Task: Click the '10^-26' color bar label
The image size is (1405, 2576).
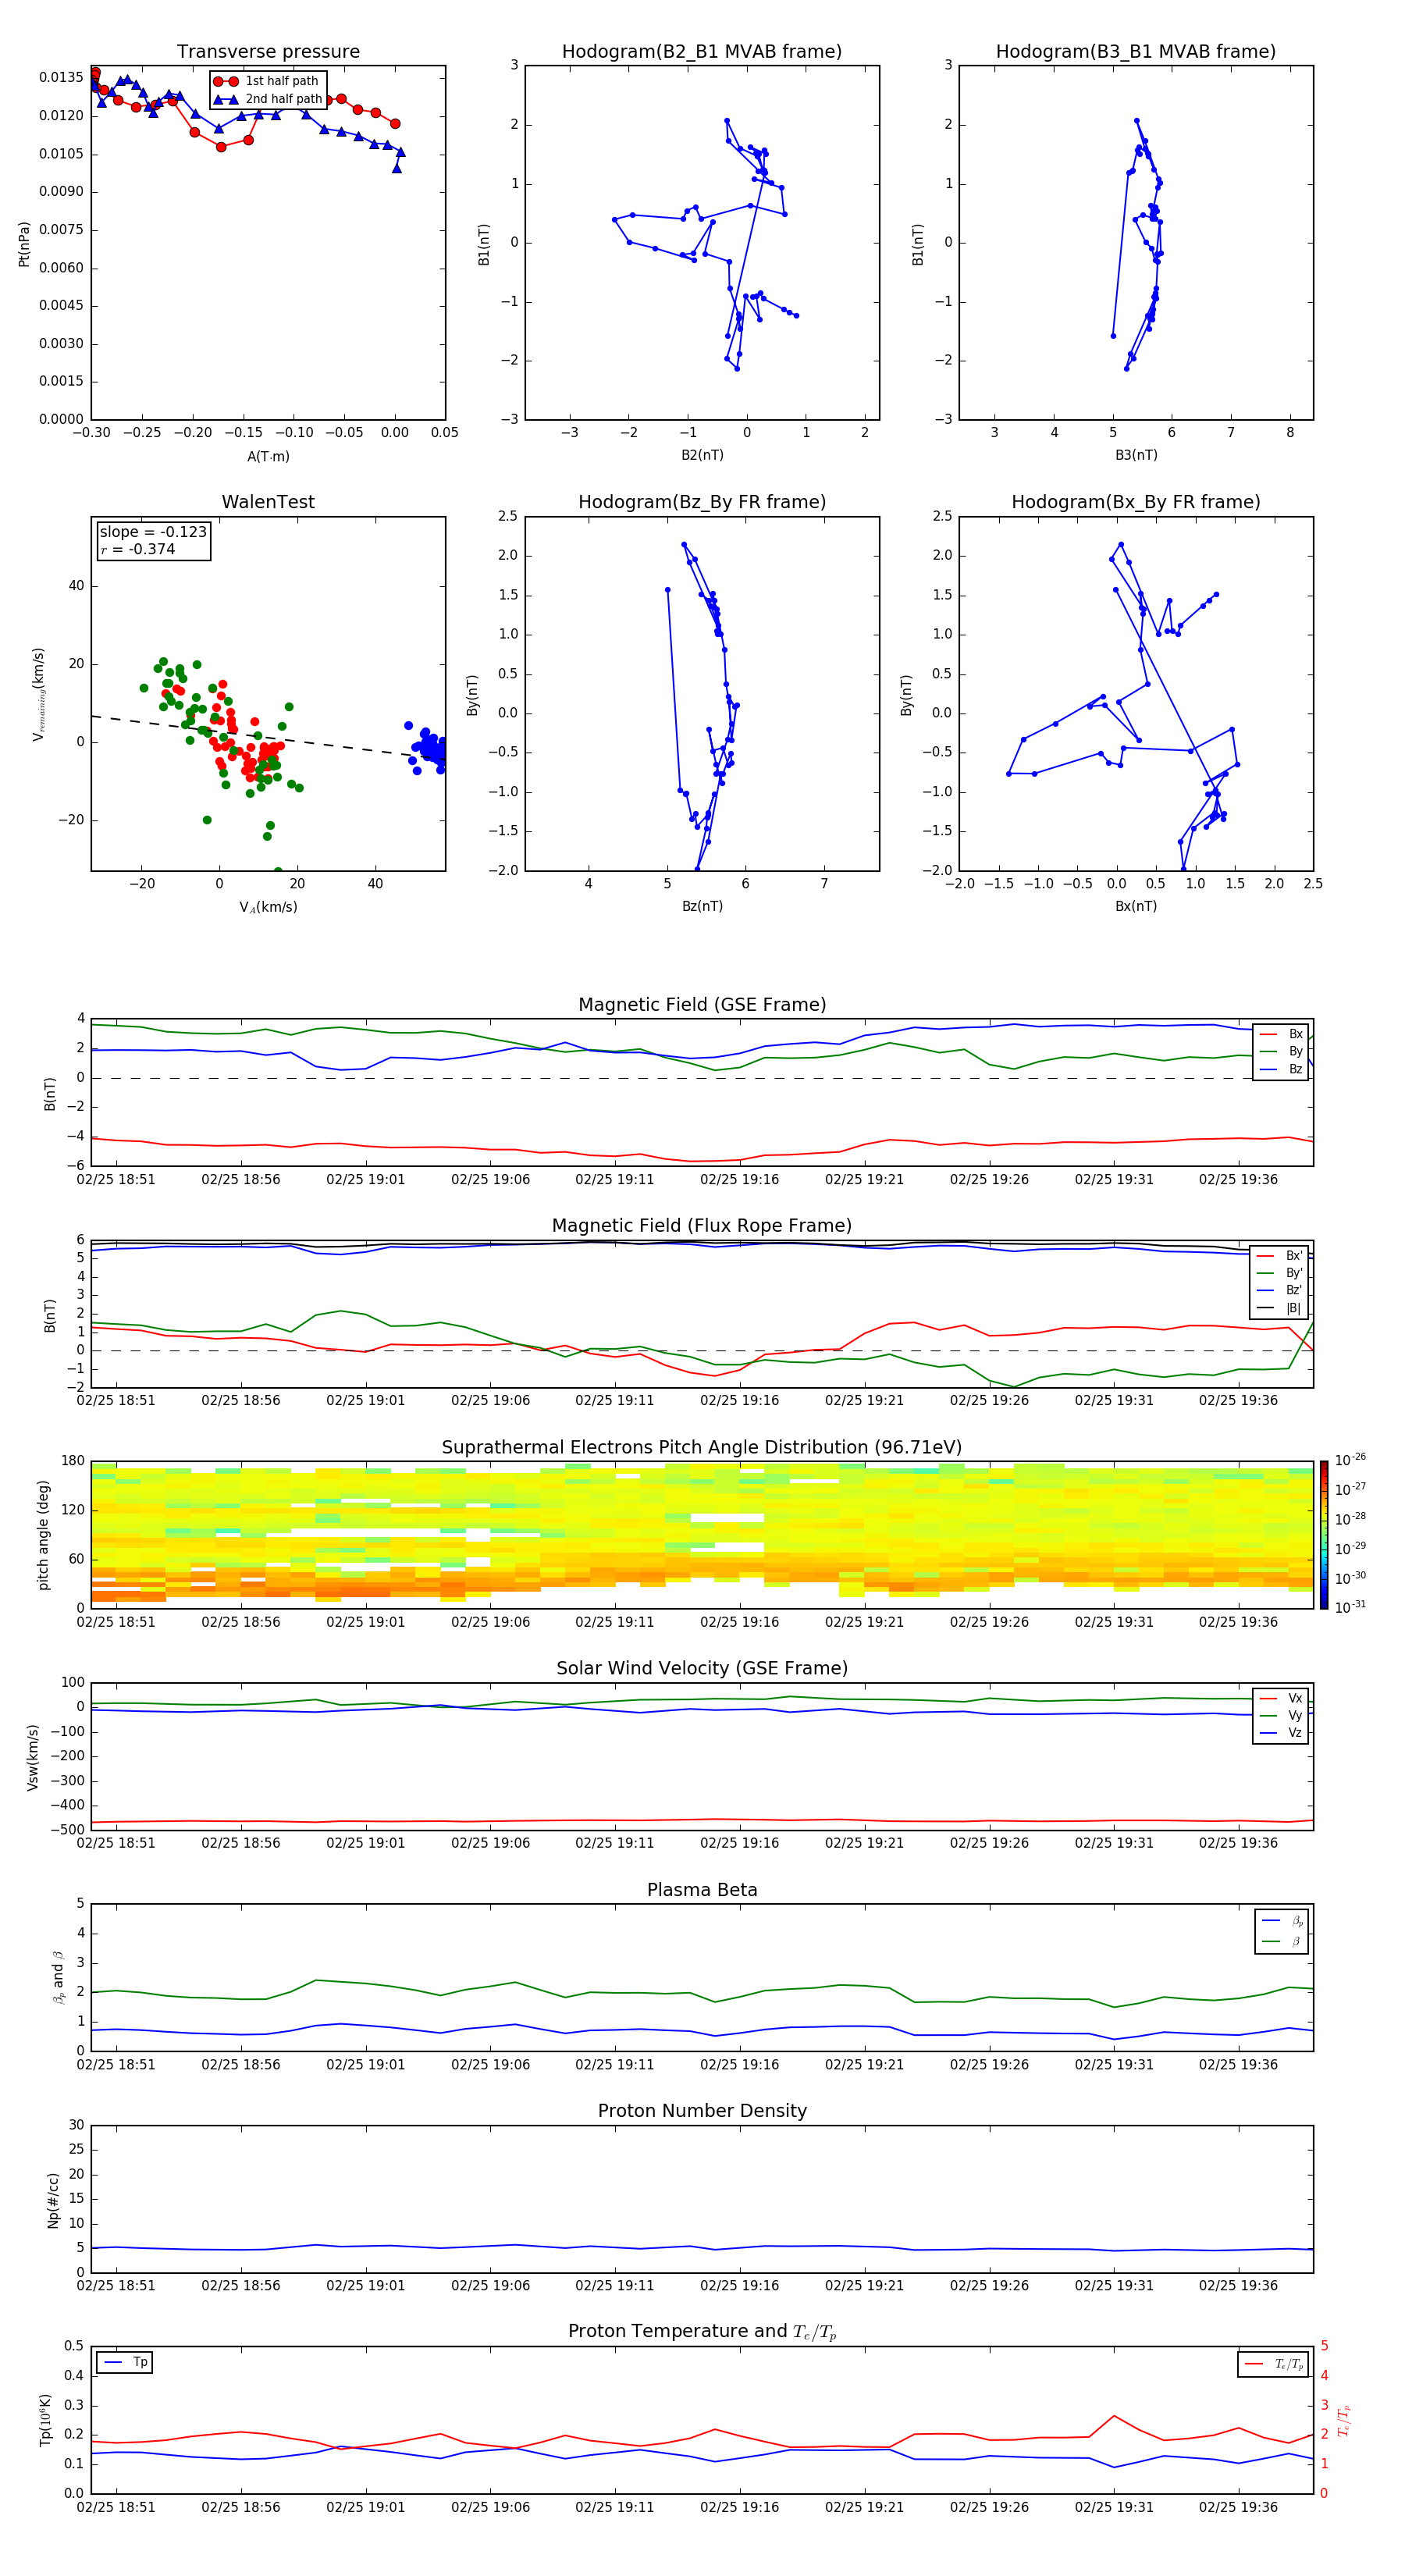Action: point(1350,1460)
